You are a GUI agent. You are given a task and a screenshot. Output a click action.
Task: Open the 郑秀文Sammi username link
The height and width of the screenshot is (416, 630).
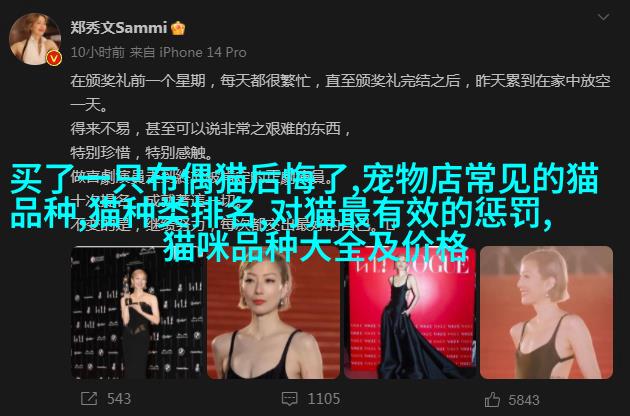coord(119,28)
